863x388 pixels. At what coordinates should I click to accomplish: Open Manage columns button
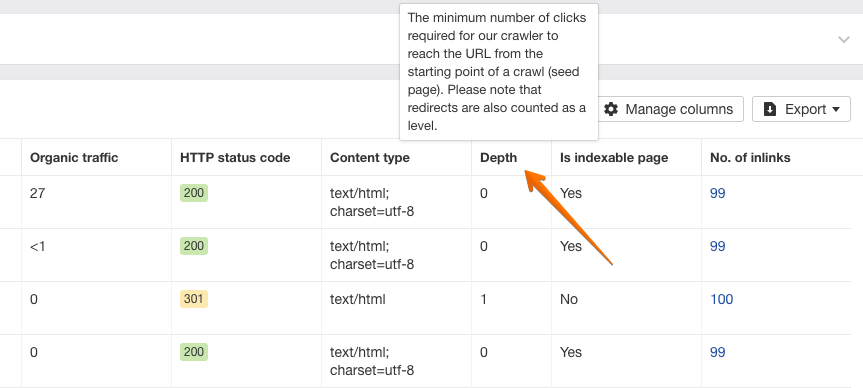tap(670, 109)
